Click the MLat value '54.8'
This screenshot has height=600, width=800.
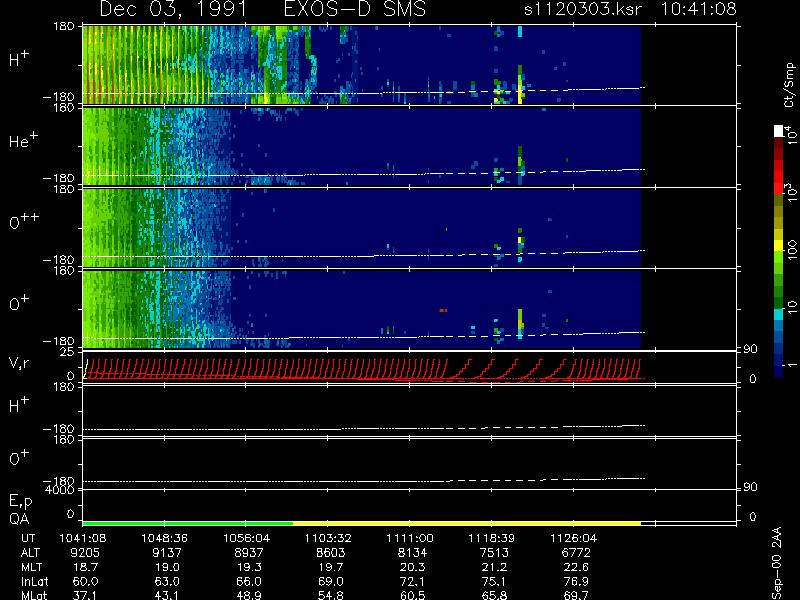pyautogui.click(x=331, y=595)
